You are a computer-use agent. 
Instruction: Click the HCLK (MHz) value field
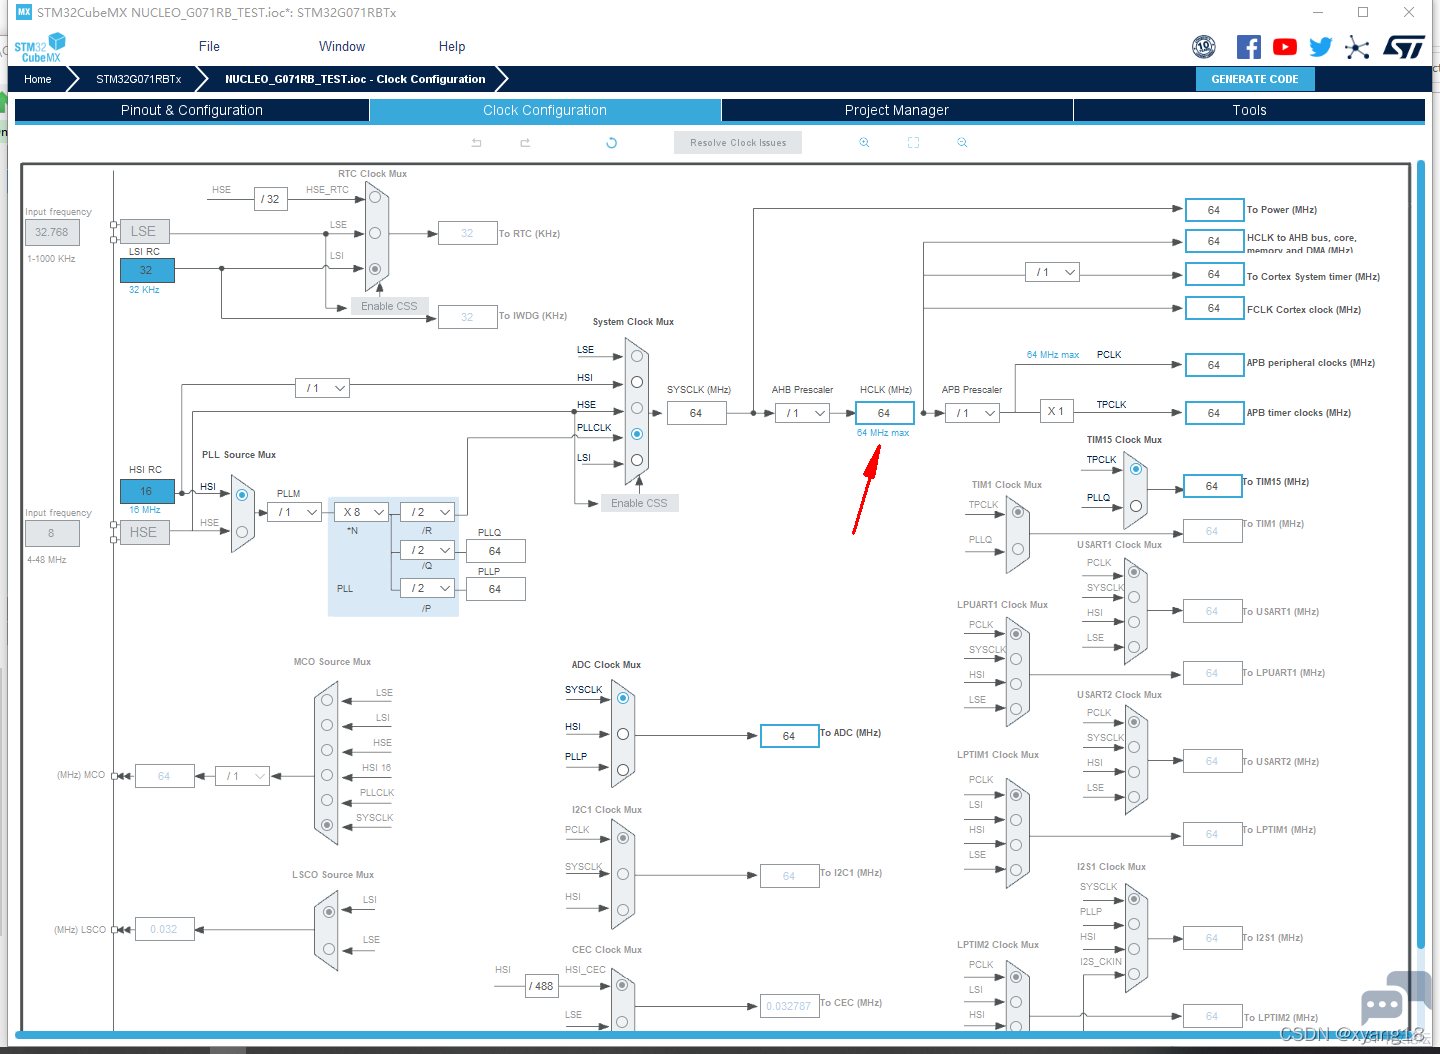[884, 413]
